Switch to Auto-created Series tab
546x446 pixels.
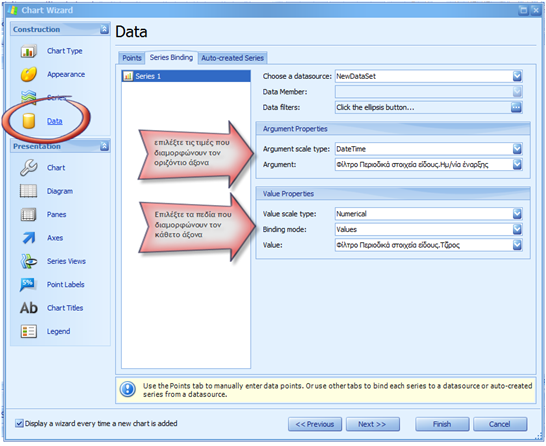click(232, 58)
